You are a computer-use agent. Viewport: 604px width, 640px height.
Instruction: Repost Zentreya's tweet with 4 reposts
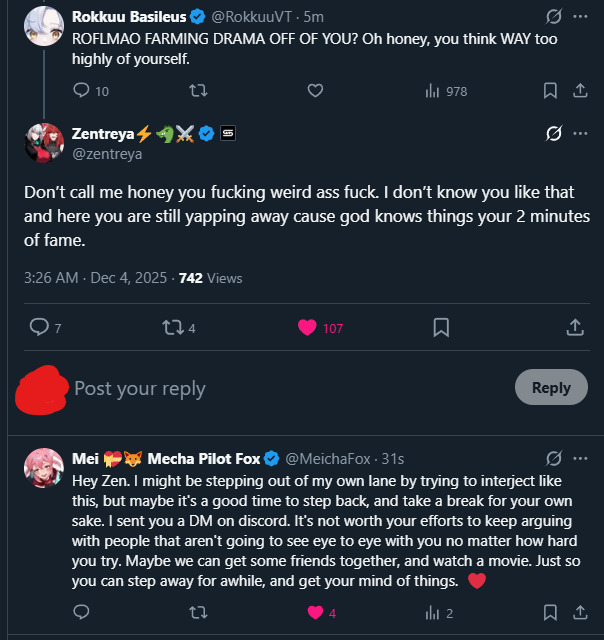pyautogui.click(x=174, y=327)
